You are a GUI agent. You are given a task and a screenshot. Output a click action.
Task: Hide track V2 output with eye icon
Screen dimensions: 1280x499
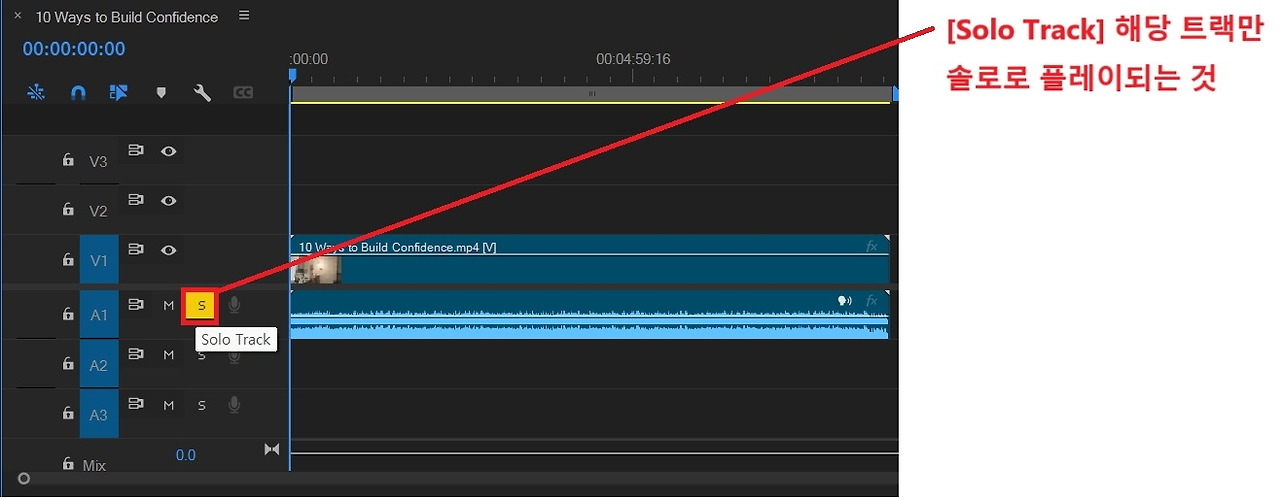[169, 201]
